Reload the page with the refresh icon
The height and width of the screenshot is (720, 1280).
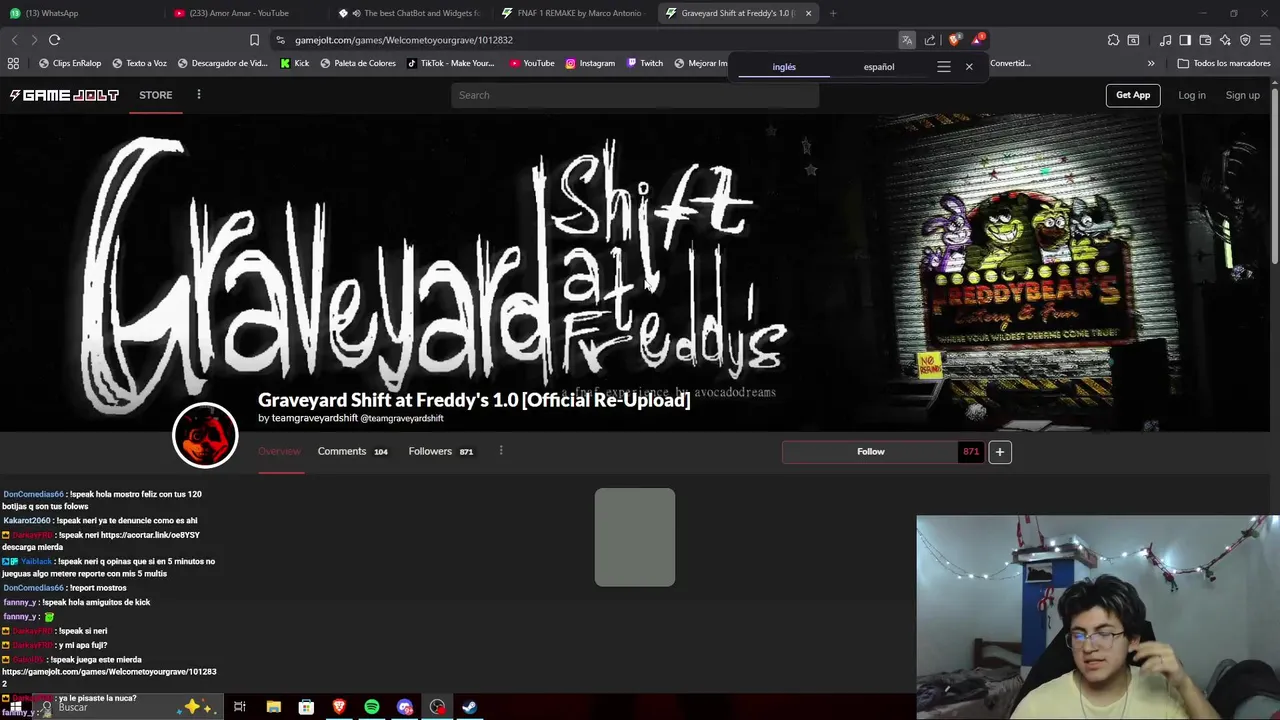pyautogui.click(x=54, y=40)
